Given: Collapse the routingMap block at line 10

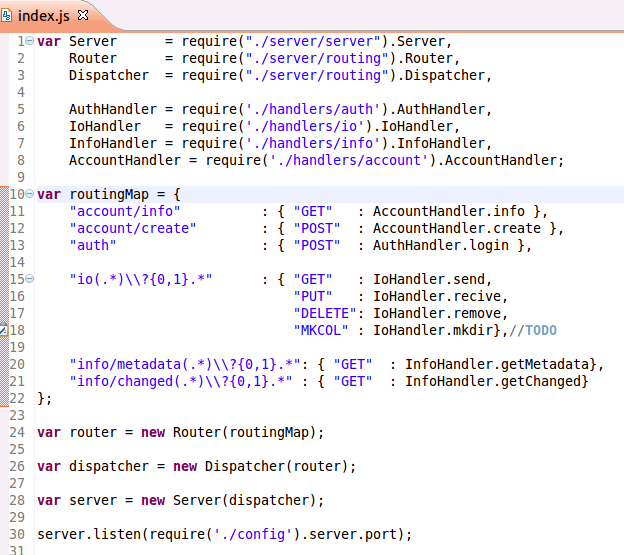Looking at the screenshot, I should [32, 194].
